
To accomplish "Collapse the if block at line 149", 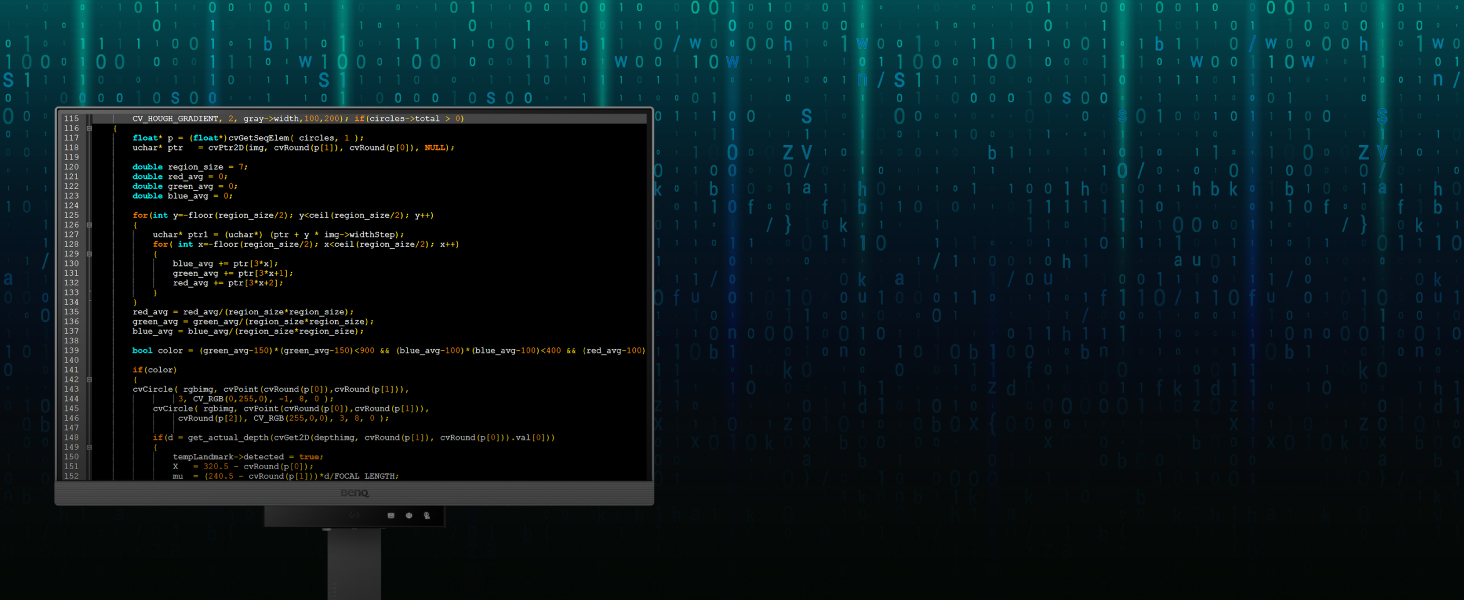I will coord(89,447).
